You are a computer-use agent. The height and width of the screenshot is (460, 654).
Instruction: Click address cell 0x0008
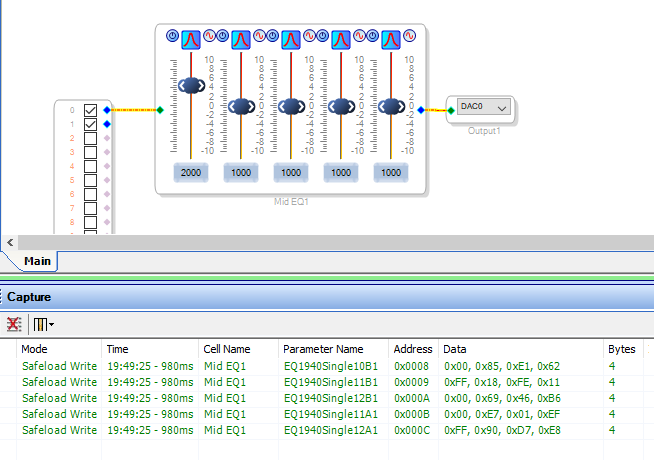click(411, 366)
